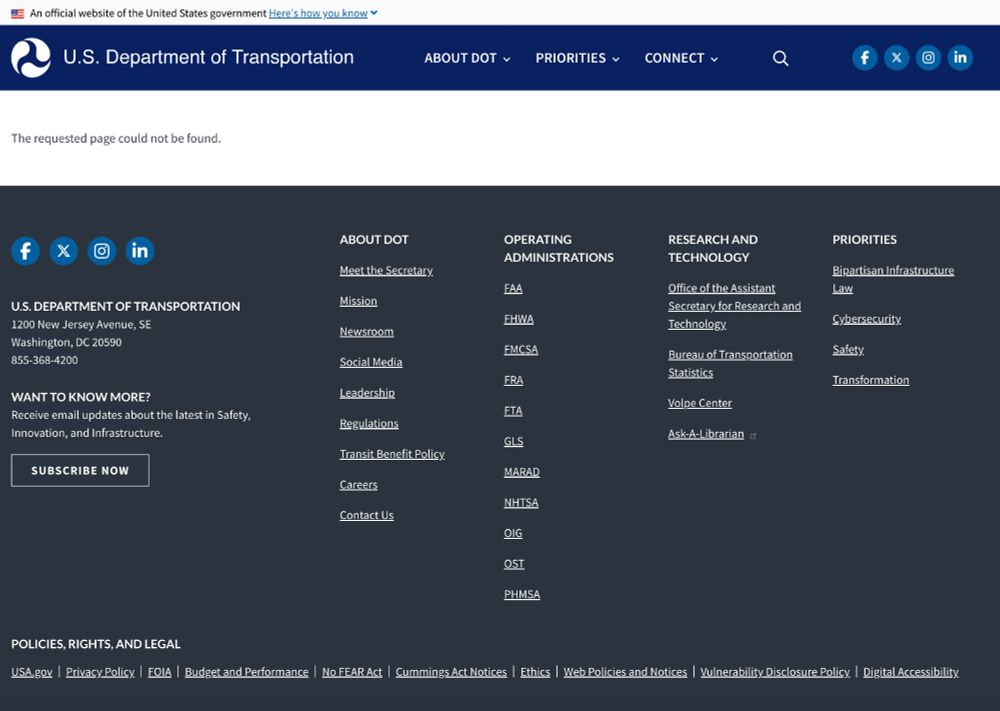Open the Leadership link
Viewport: 1000px width, 711px height.
tap(367, 393)
